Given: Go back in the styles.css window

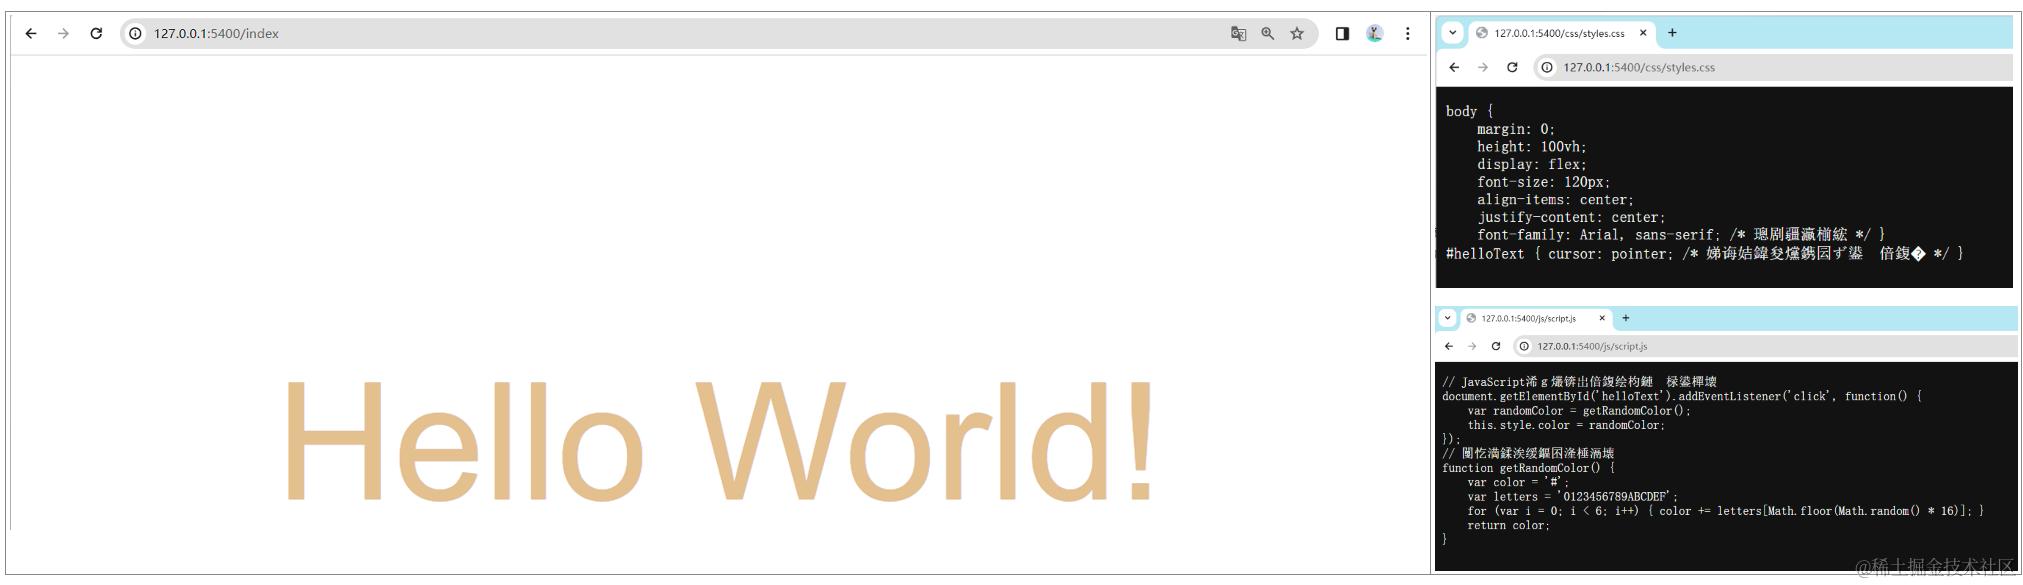Looking at the screenshot, I should point(1454,67).
